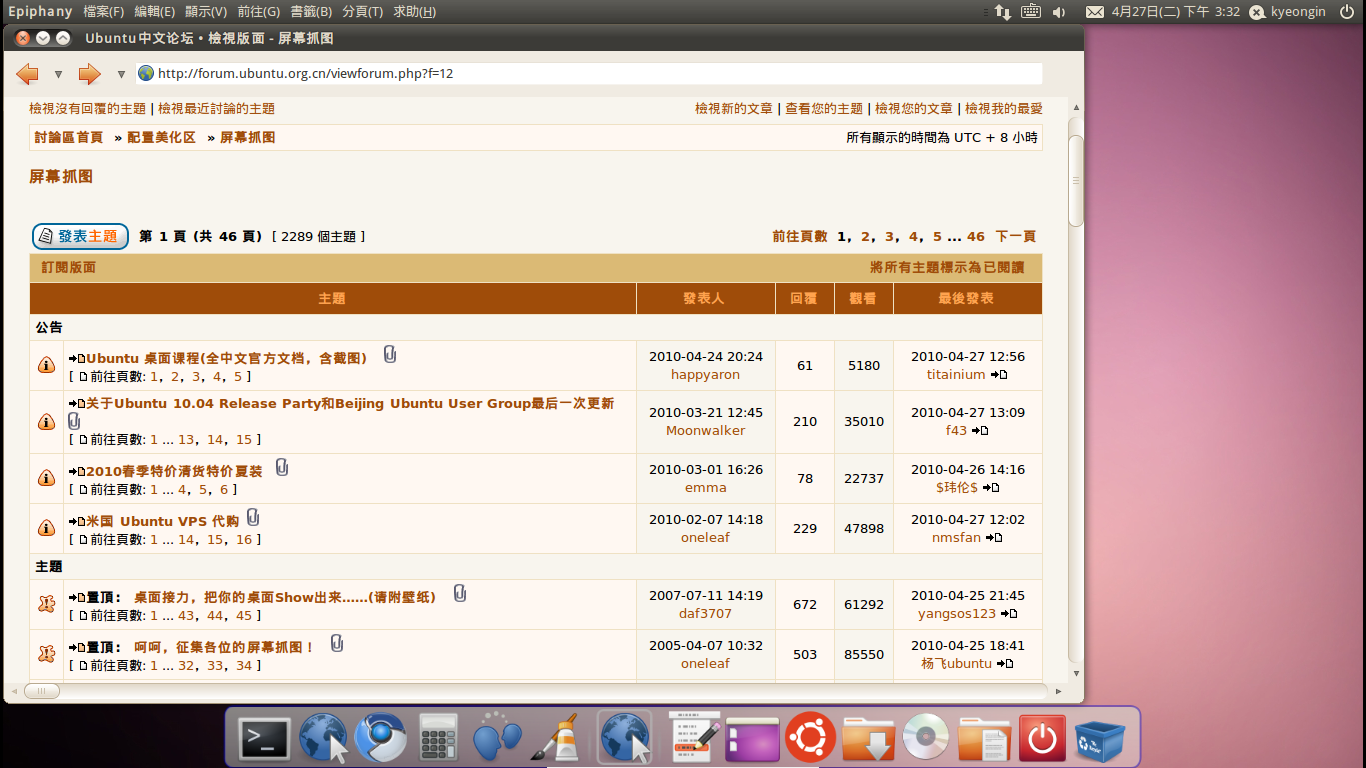Click the paperclip icon beside 米国 Ubuntu VPS 代购
This screenshot has height=768, width=1366.
[x=253, y=517]
